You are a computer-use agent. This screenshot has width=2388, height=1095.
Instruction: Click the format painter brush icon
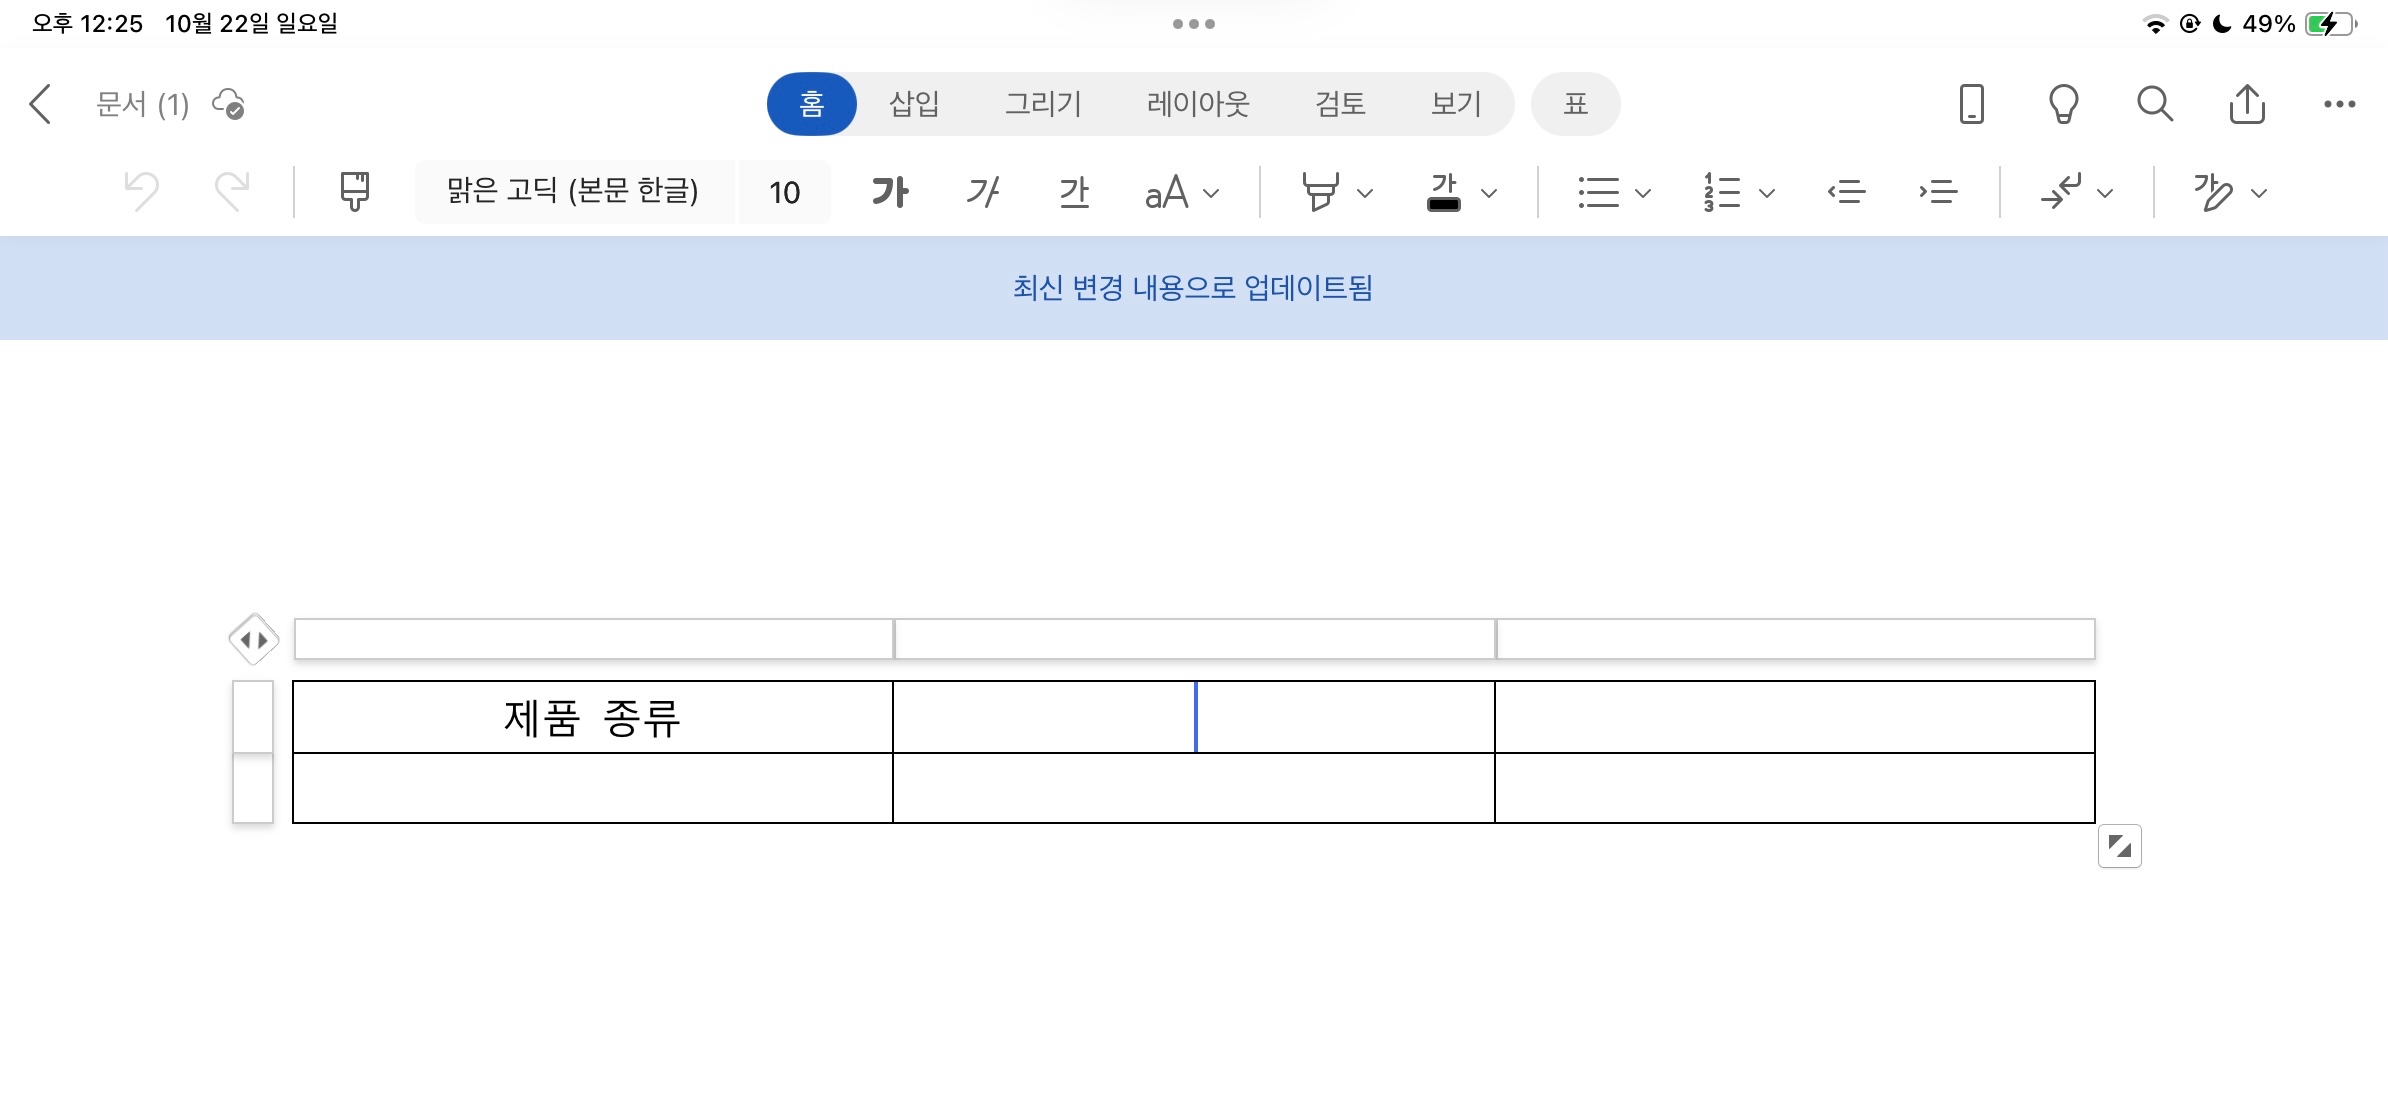coord(354,191)
